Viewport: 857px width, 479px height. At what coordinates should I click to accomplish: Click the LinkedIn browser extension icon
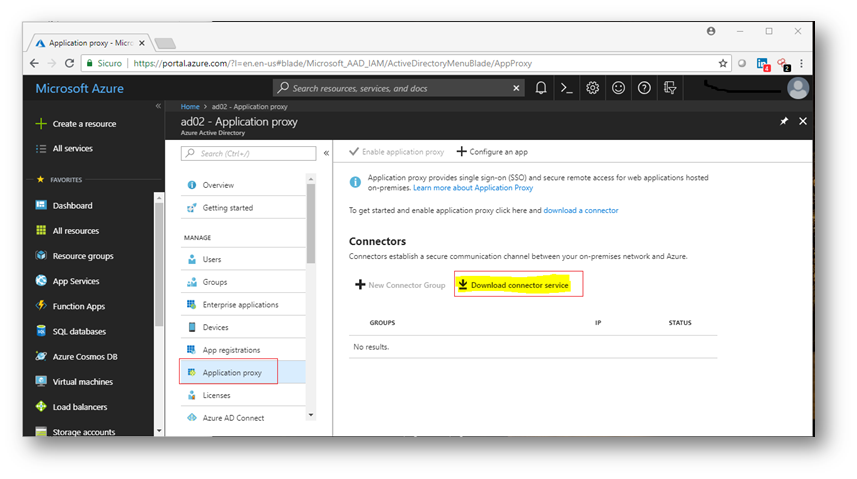(x=762, y=64)
